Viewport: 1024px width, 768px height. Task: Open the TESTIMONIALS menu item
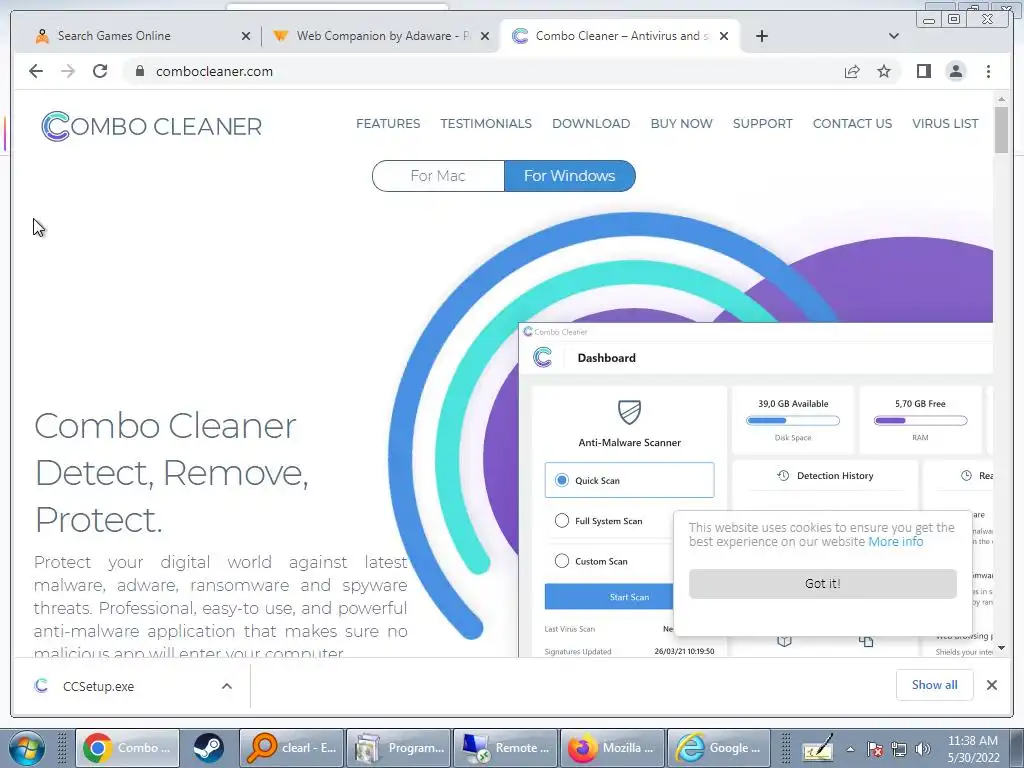point(486,123)
